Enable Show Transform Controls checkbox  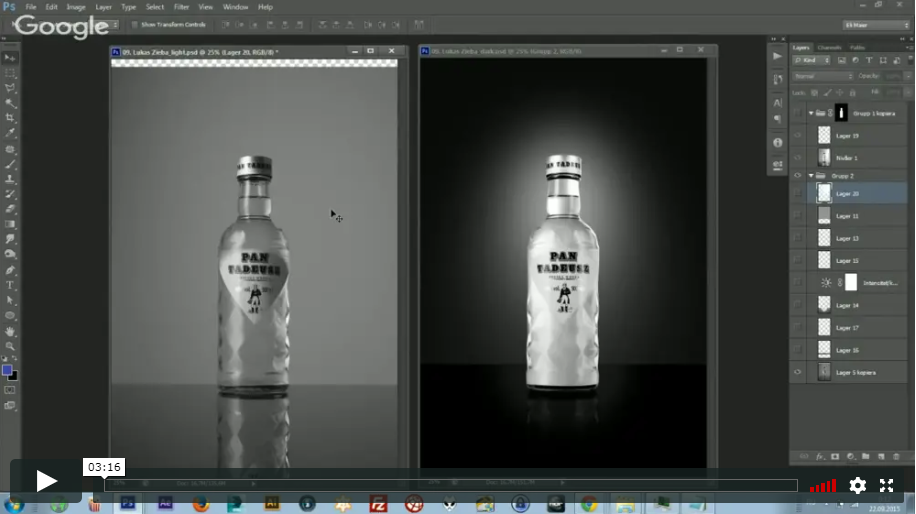[134, 25]
